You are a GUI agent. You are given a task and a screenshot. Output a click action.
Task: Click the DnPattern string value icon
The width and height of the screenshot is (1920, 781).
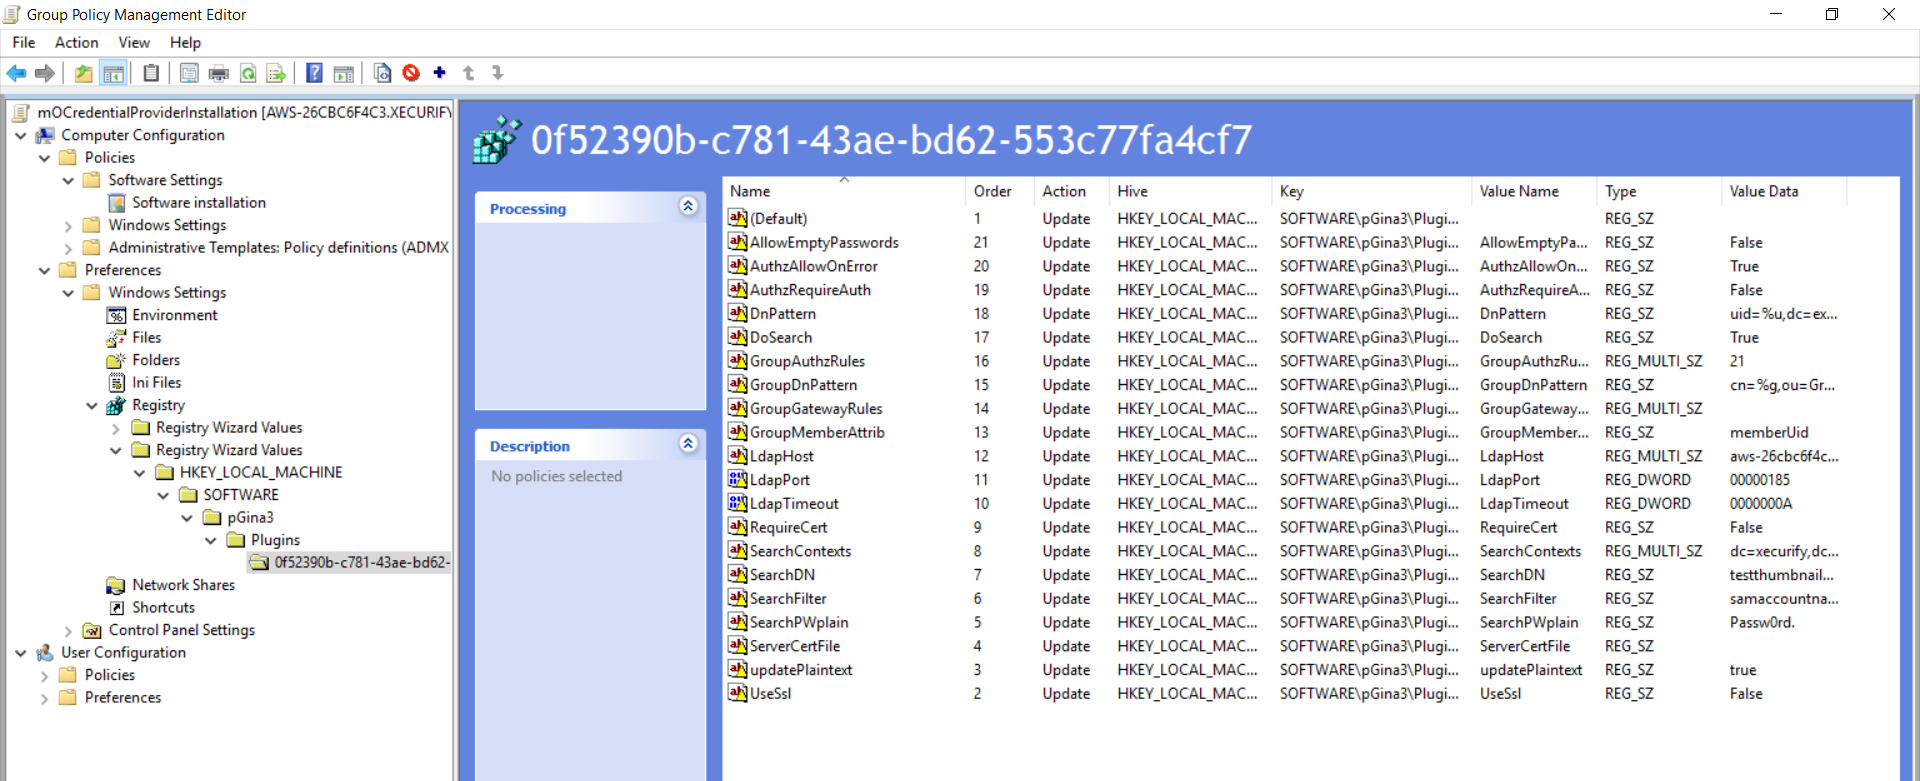pyautogui.click(x=738, y=313)
